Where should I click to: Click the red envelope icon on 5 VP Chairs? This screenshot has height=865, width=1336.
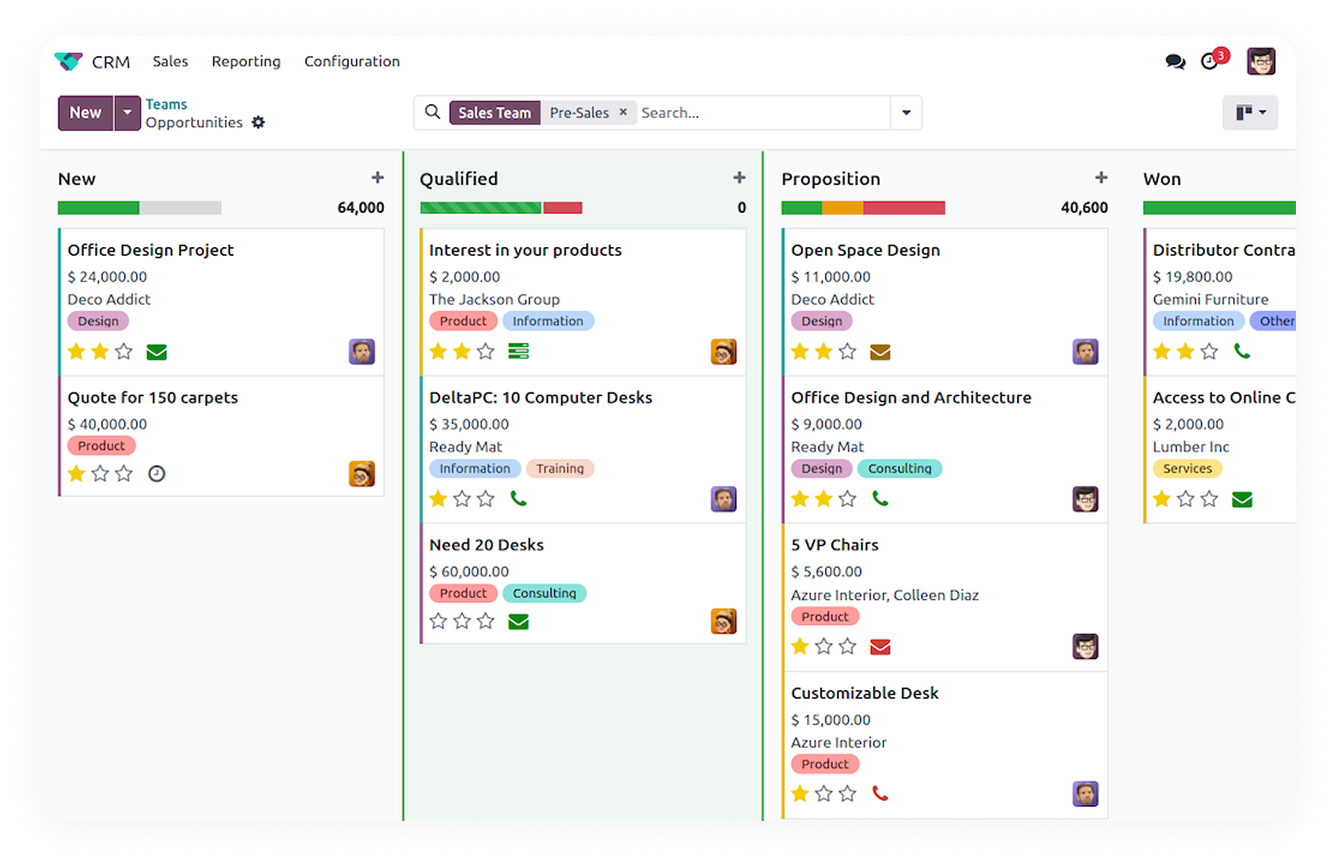(880, 647)
